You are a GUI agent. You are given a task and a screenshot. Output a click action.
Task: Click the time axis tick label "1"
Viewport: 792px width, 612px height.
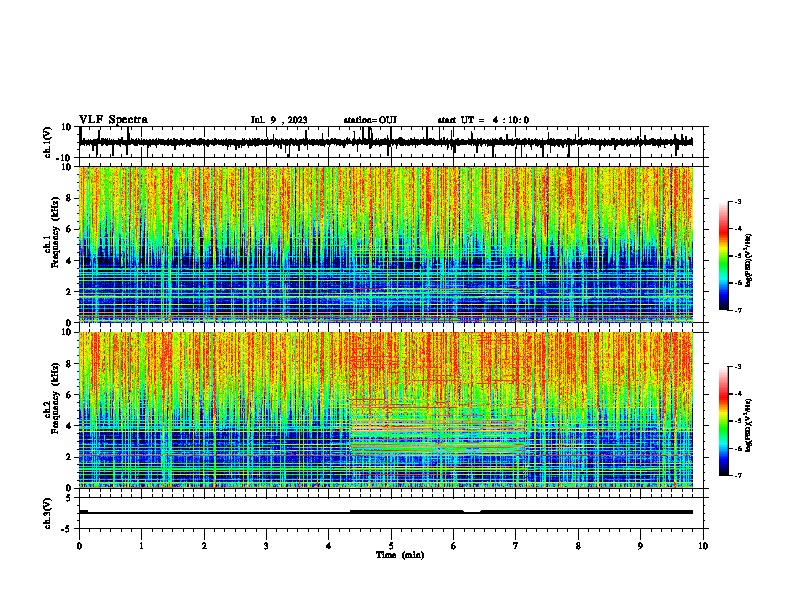pyautogui.click(x=141, y=546)
